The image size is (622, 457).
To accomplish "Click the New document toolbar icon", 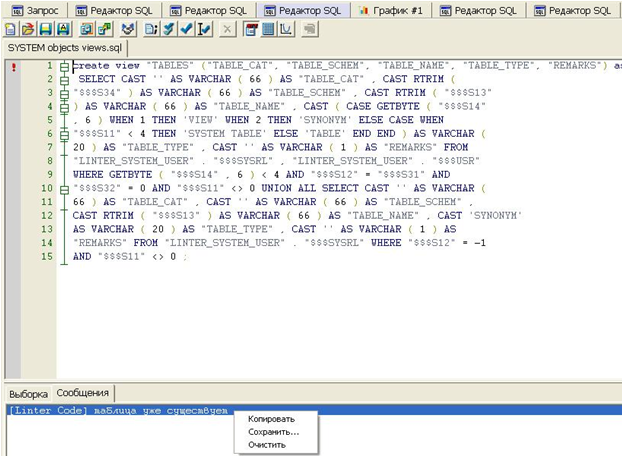I will [x=11, y=30].
